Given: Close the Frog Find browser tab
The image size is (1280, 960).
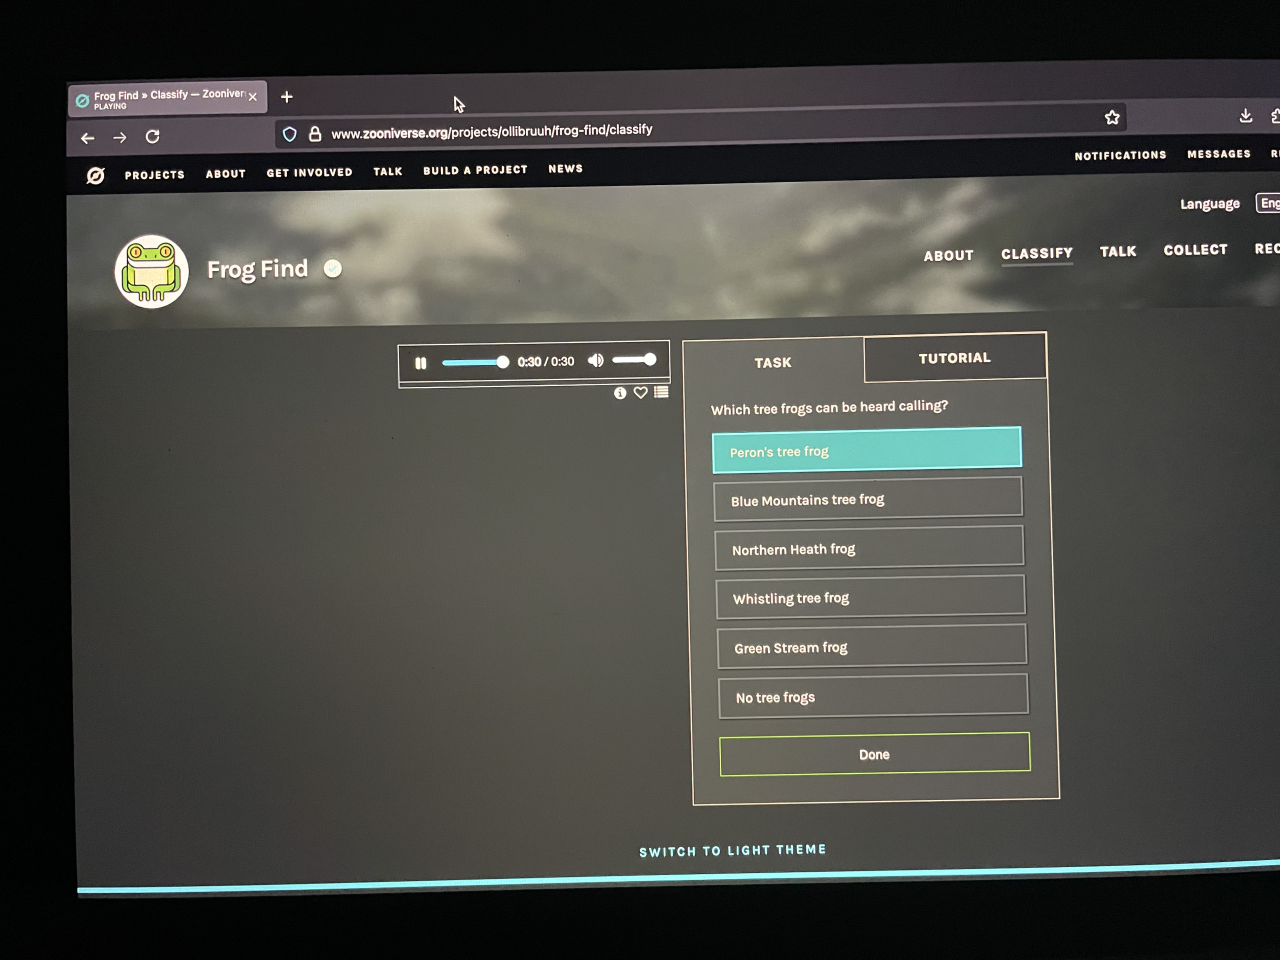Looking at the screenshot, I should [253, 97].
